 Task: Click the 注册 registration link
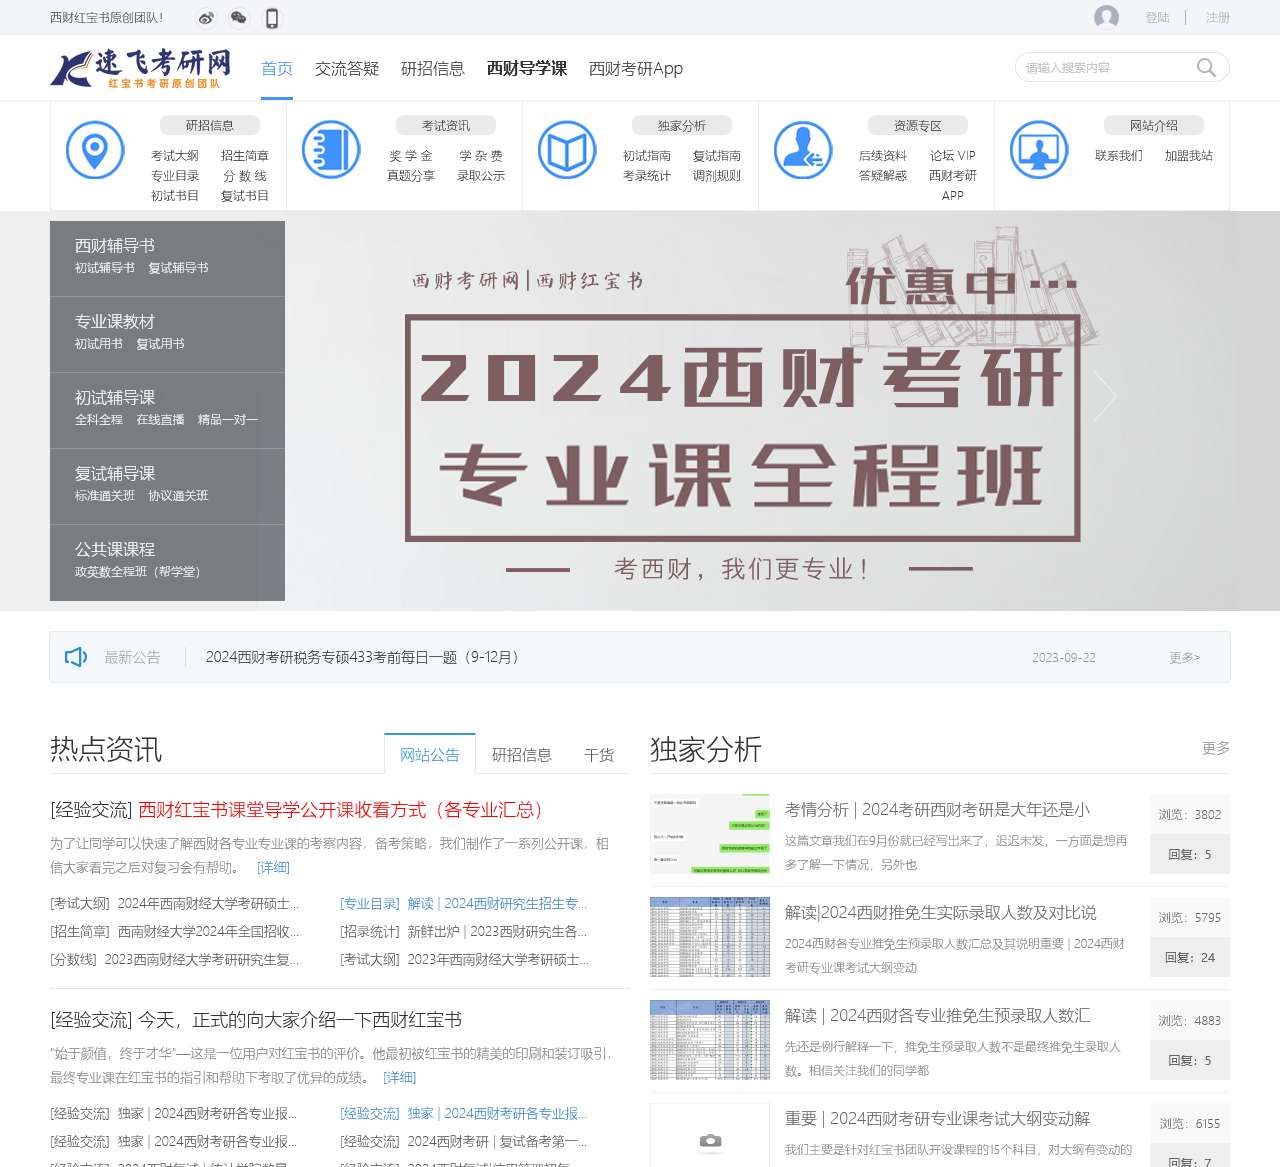pos(1217,17)
